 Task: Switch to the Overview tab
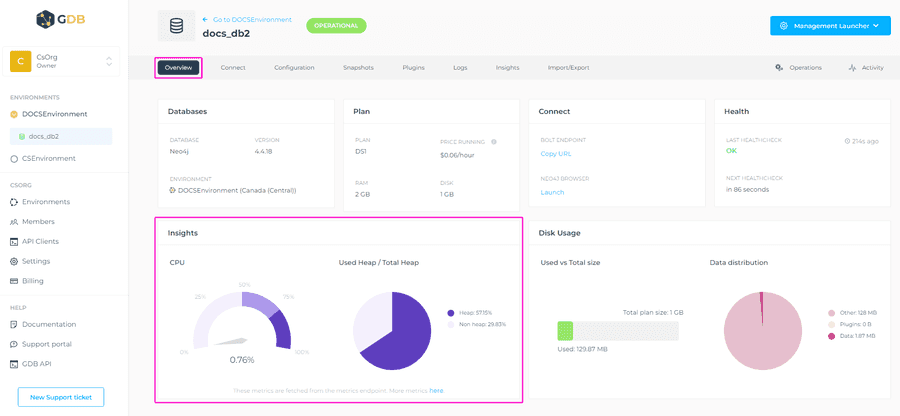(x=179, y=68)
